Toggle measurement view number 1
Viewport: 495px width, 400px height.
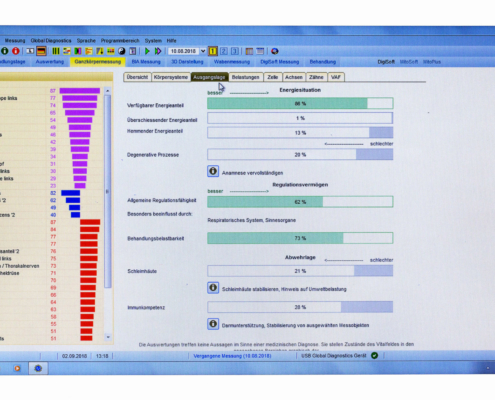(213, 51)
